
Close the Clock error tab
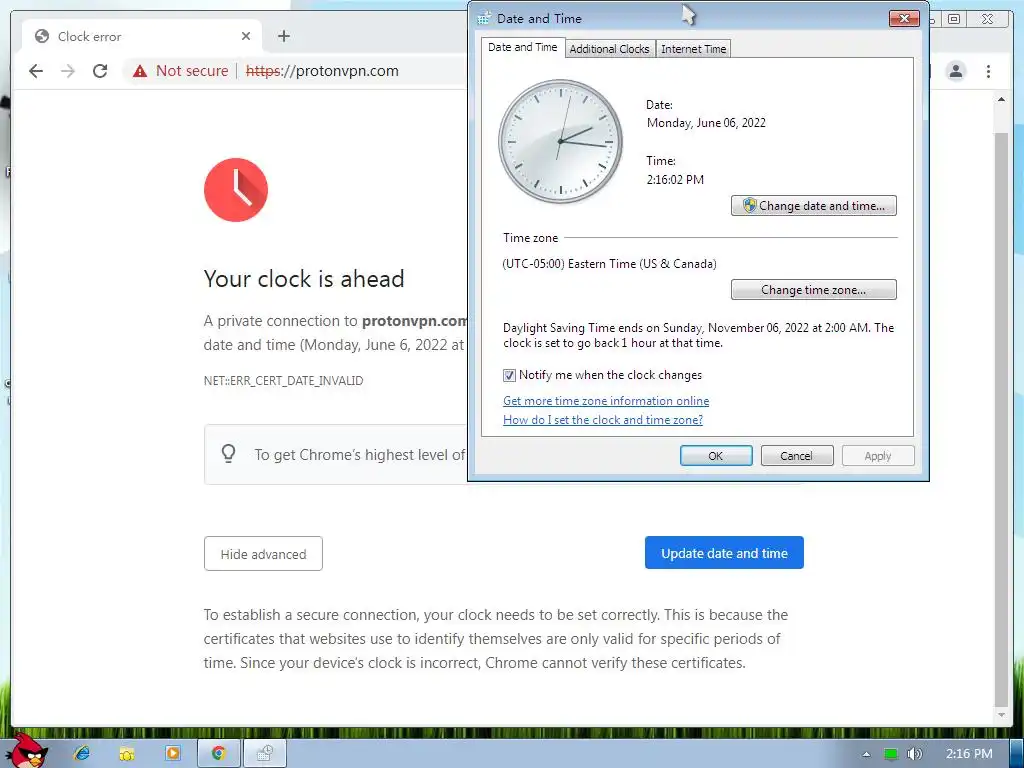246,36
